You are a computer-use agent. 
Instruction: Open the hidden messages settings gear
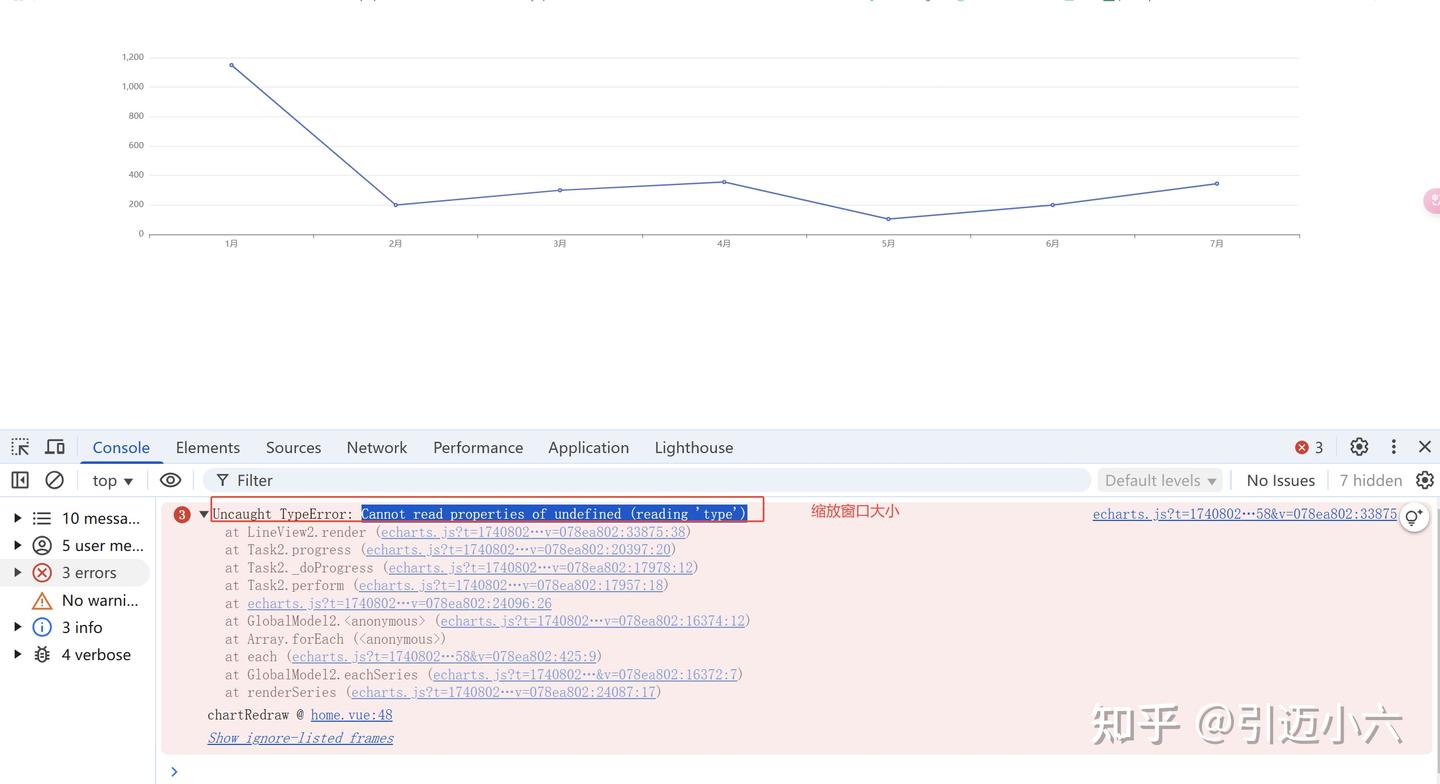(1424, 480)
